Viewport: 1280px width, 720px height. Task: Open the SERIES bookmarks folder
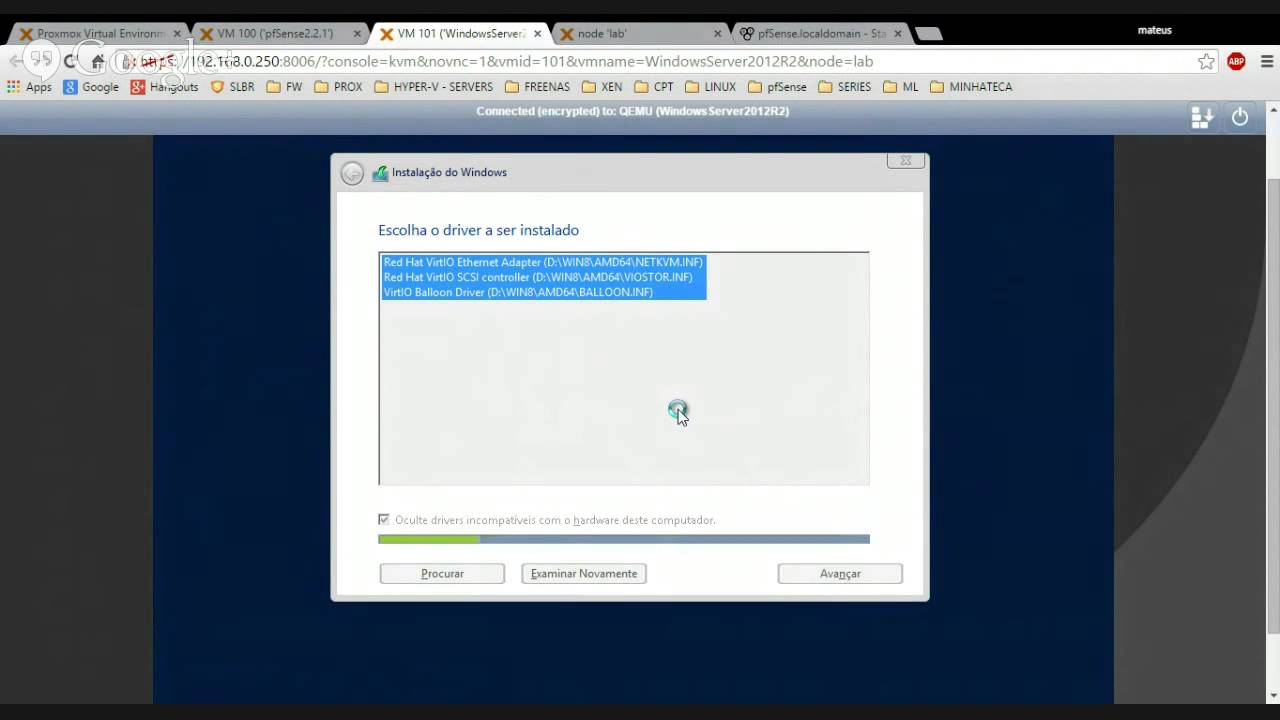tap(844, 87)
